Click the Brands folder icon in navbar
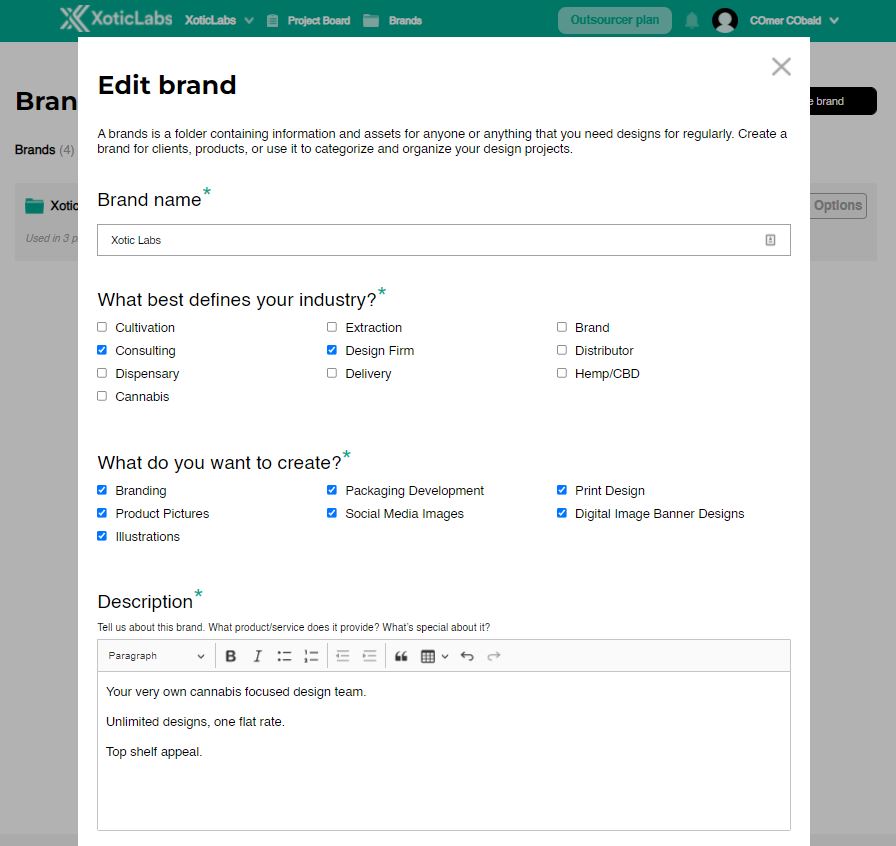The height and width of the screenshot is (846, 896). click(371, 21)
